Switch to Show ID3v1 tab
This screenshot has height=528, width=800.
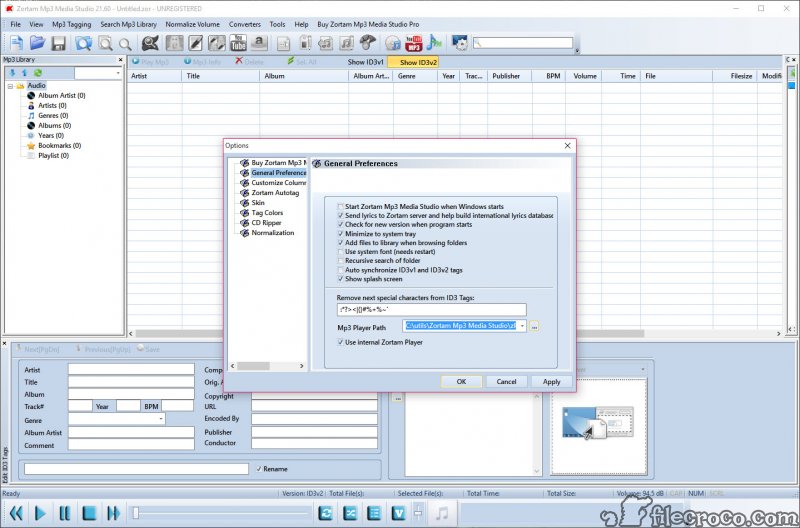(365, 62)
